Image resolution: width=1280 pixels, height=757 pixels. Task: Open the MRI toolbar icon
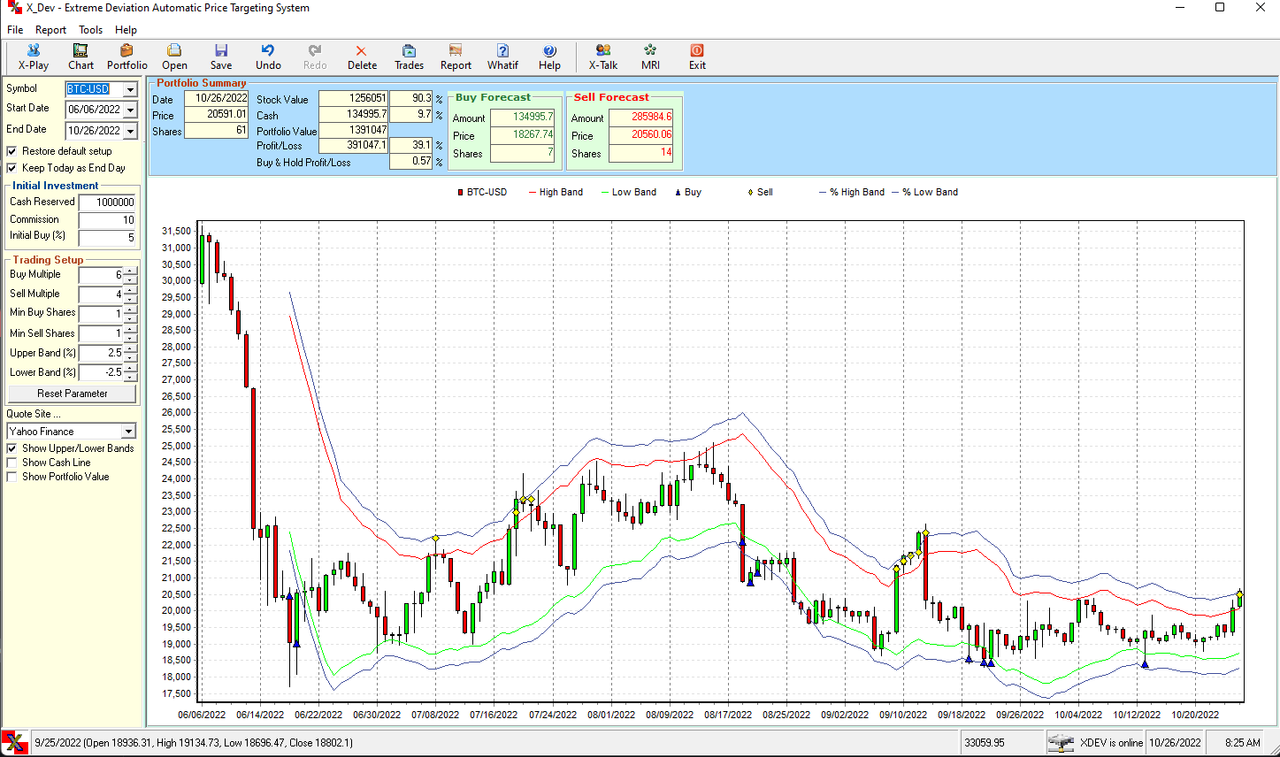tap(650, 56)
